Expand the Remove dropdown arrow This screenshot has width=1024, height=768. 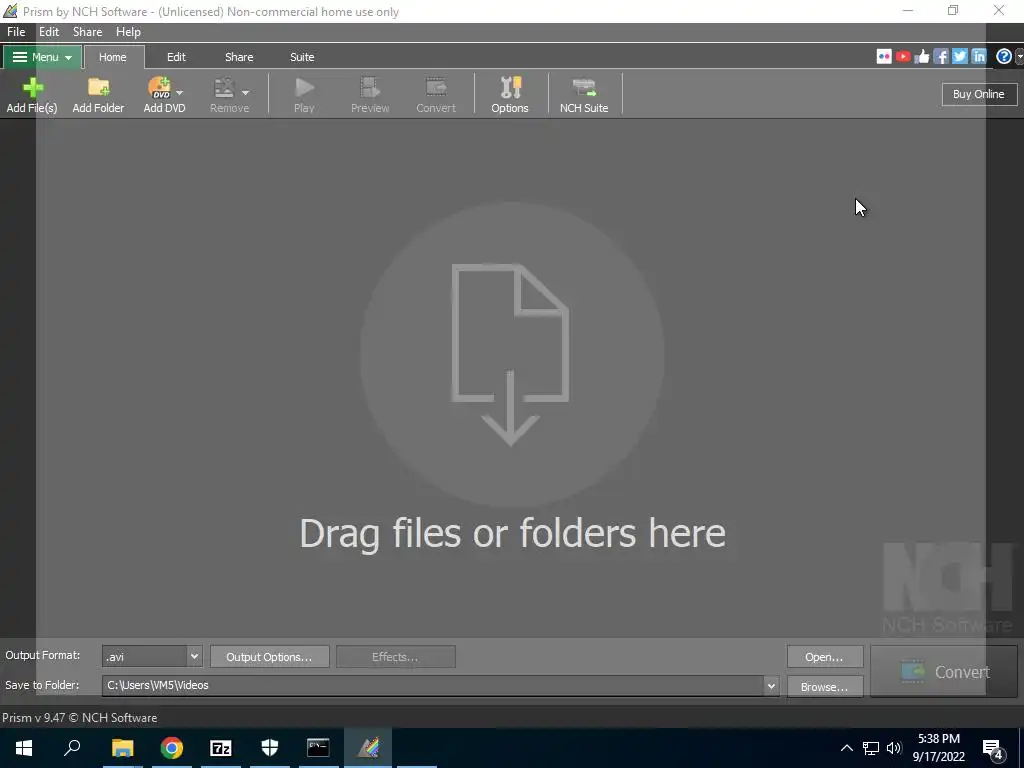246,93
